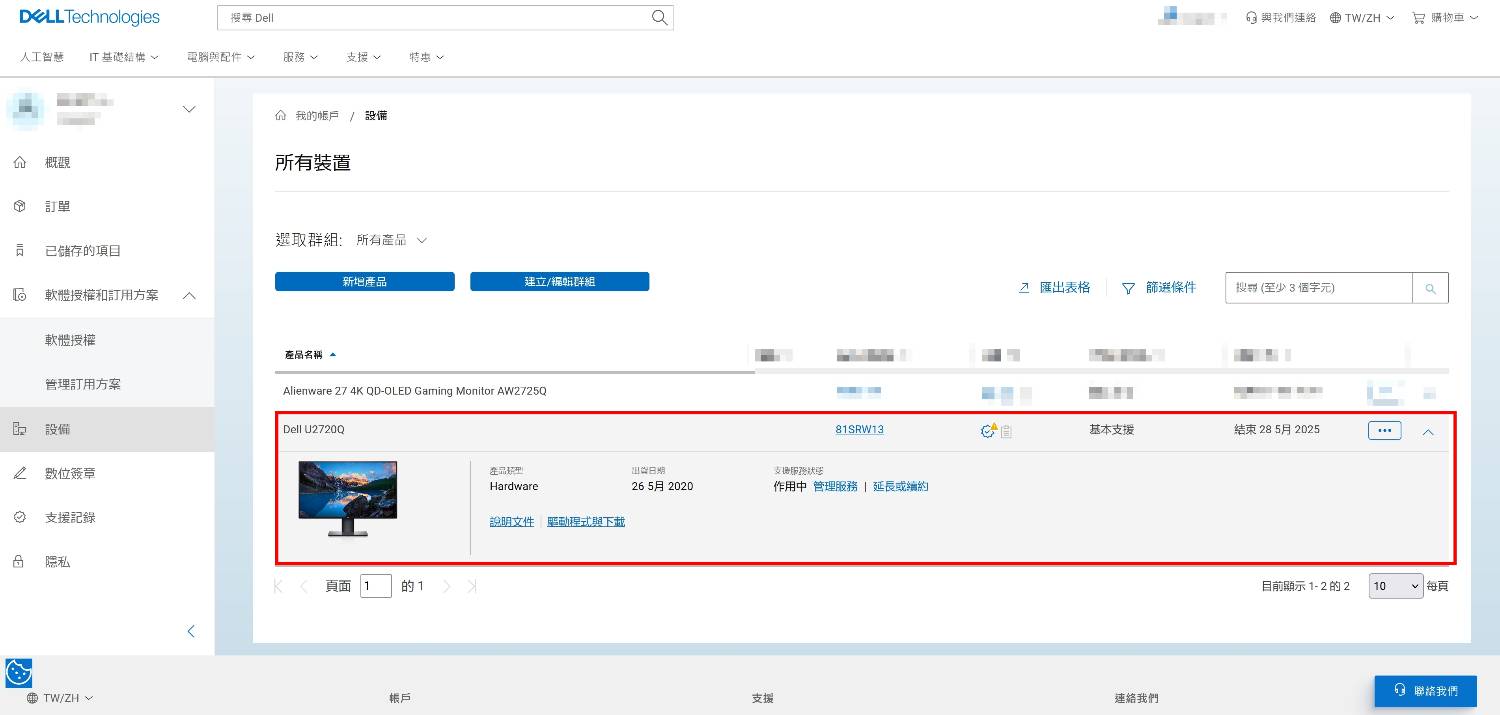
Task: Expand the 特惠 deals navigation menu
Action: pos(427,57)
